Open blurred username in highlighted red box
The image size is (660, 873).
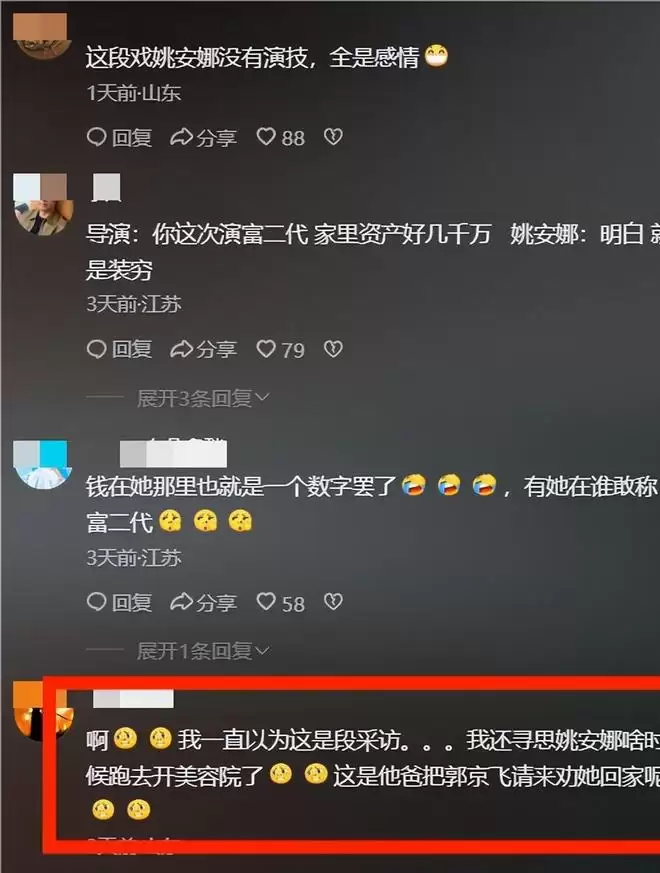tap(133, 699)
